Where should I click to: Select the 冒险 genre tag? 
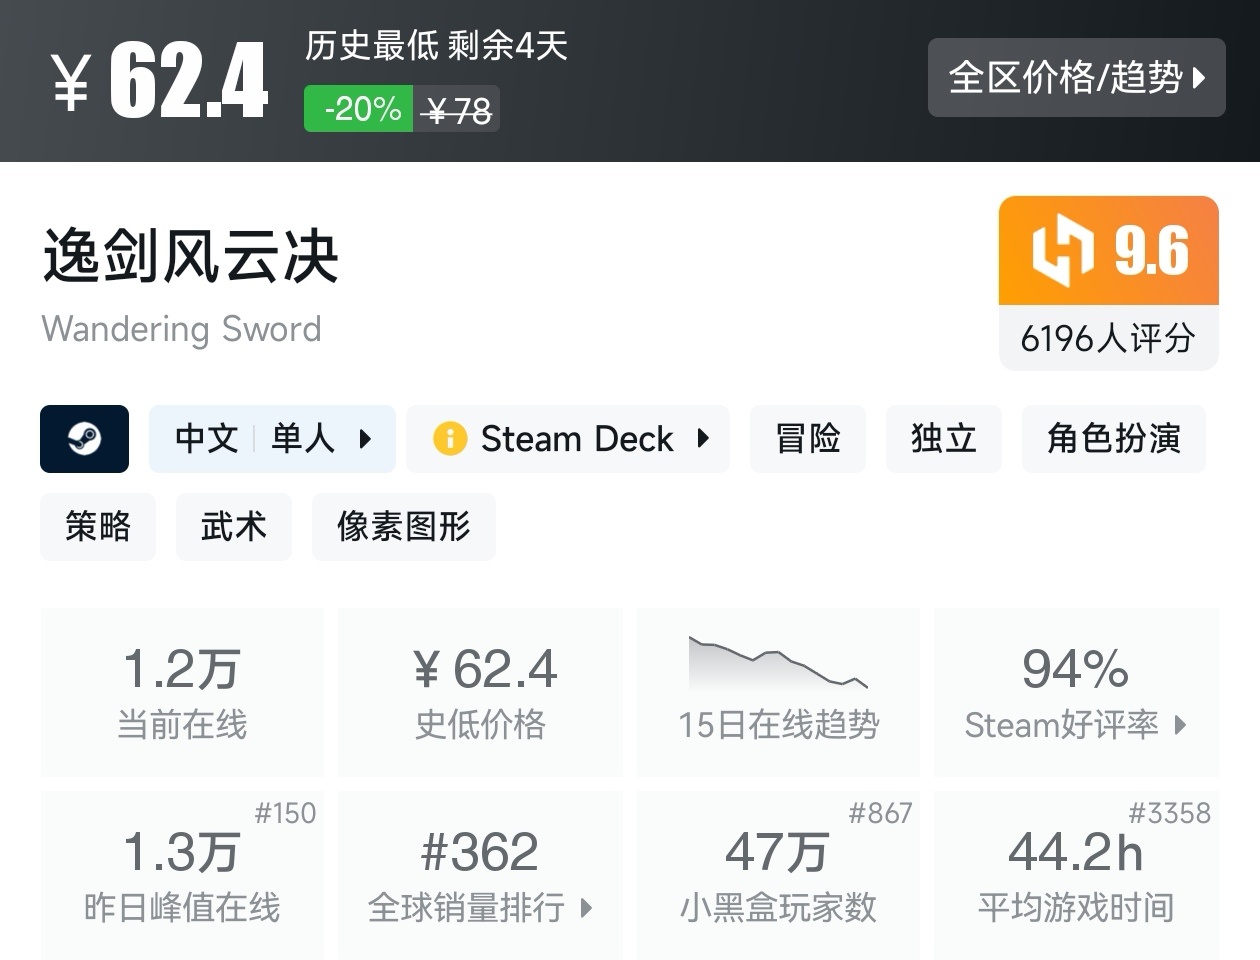click(x=807, y=438)
